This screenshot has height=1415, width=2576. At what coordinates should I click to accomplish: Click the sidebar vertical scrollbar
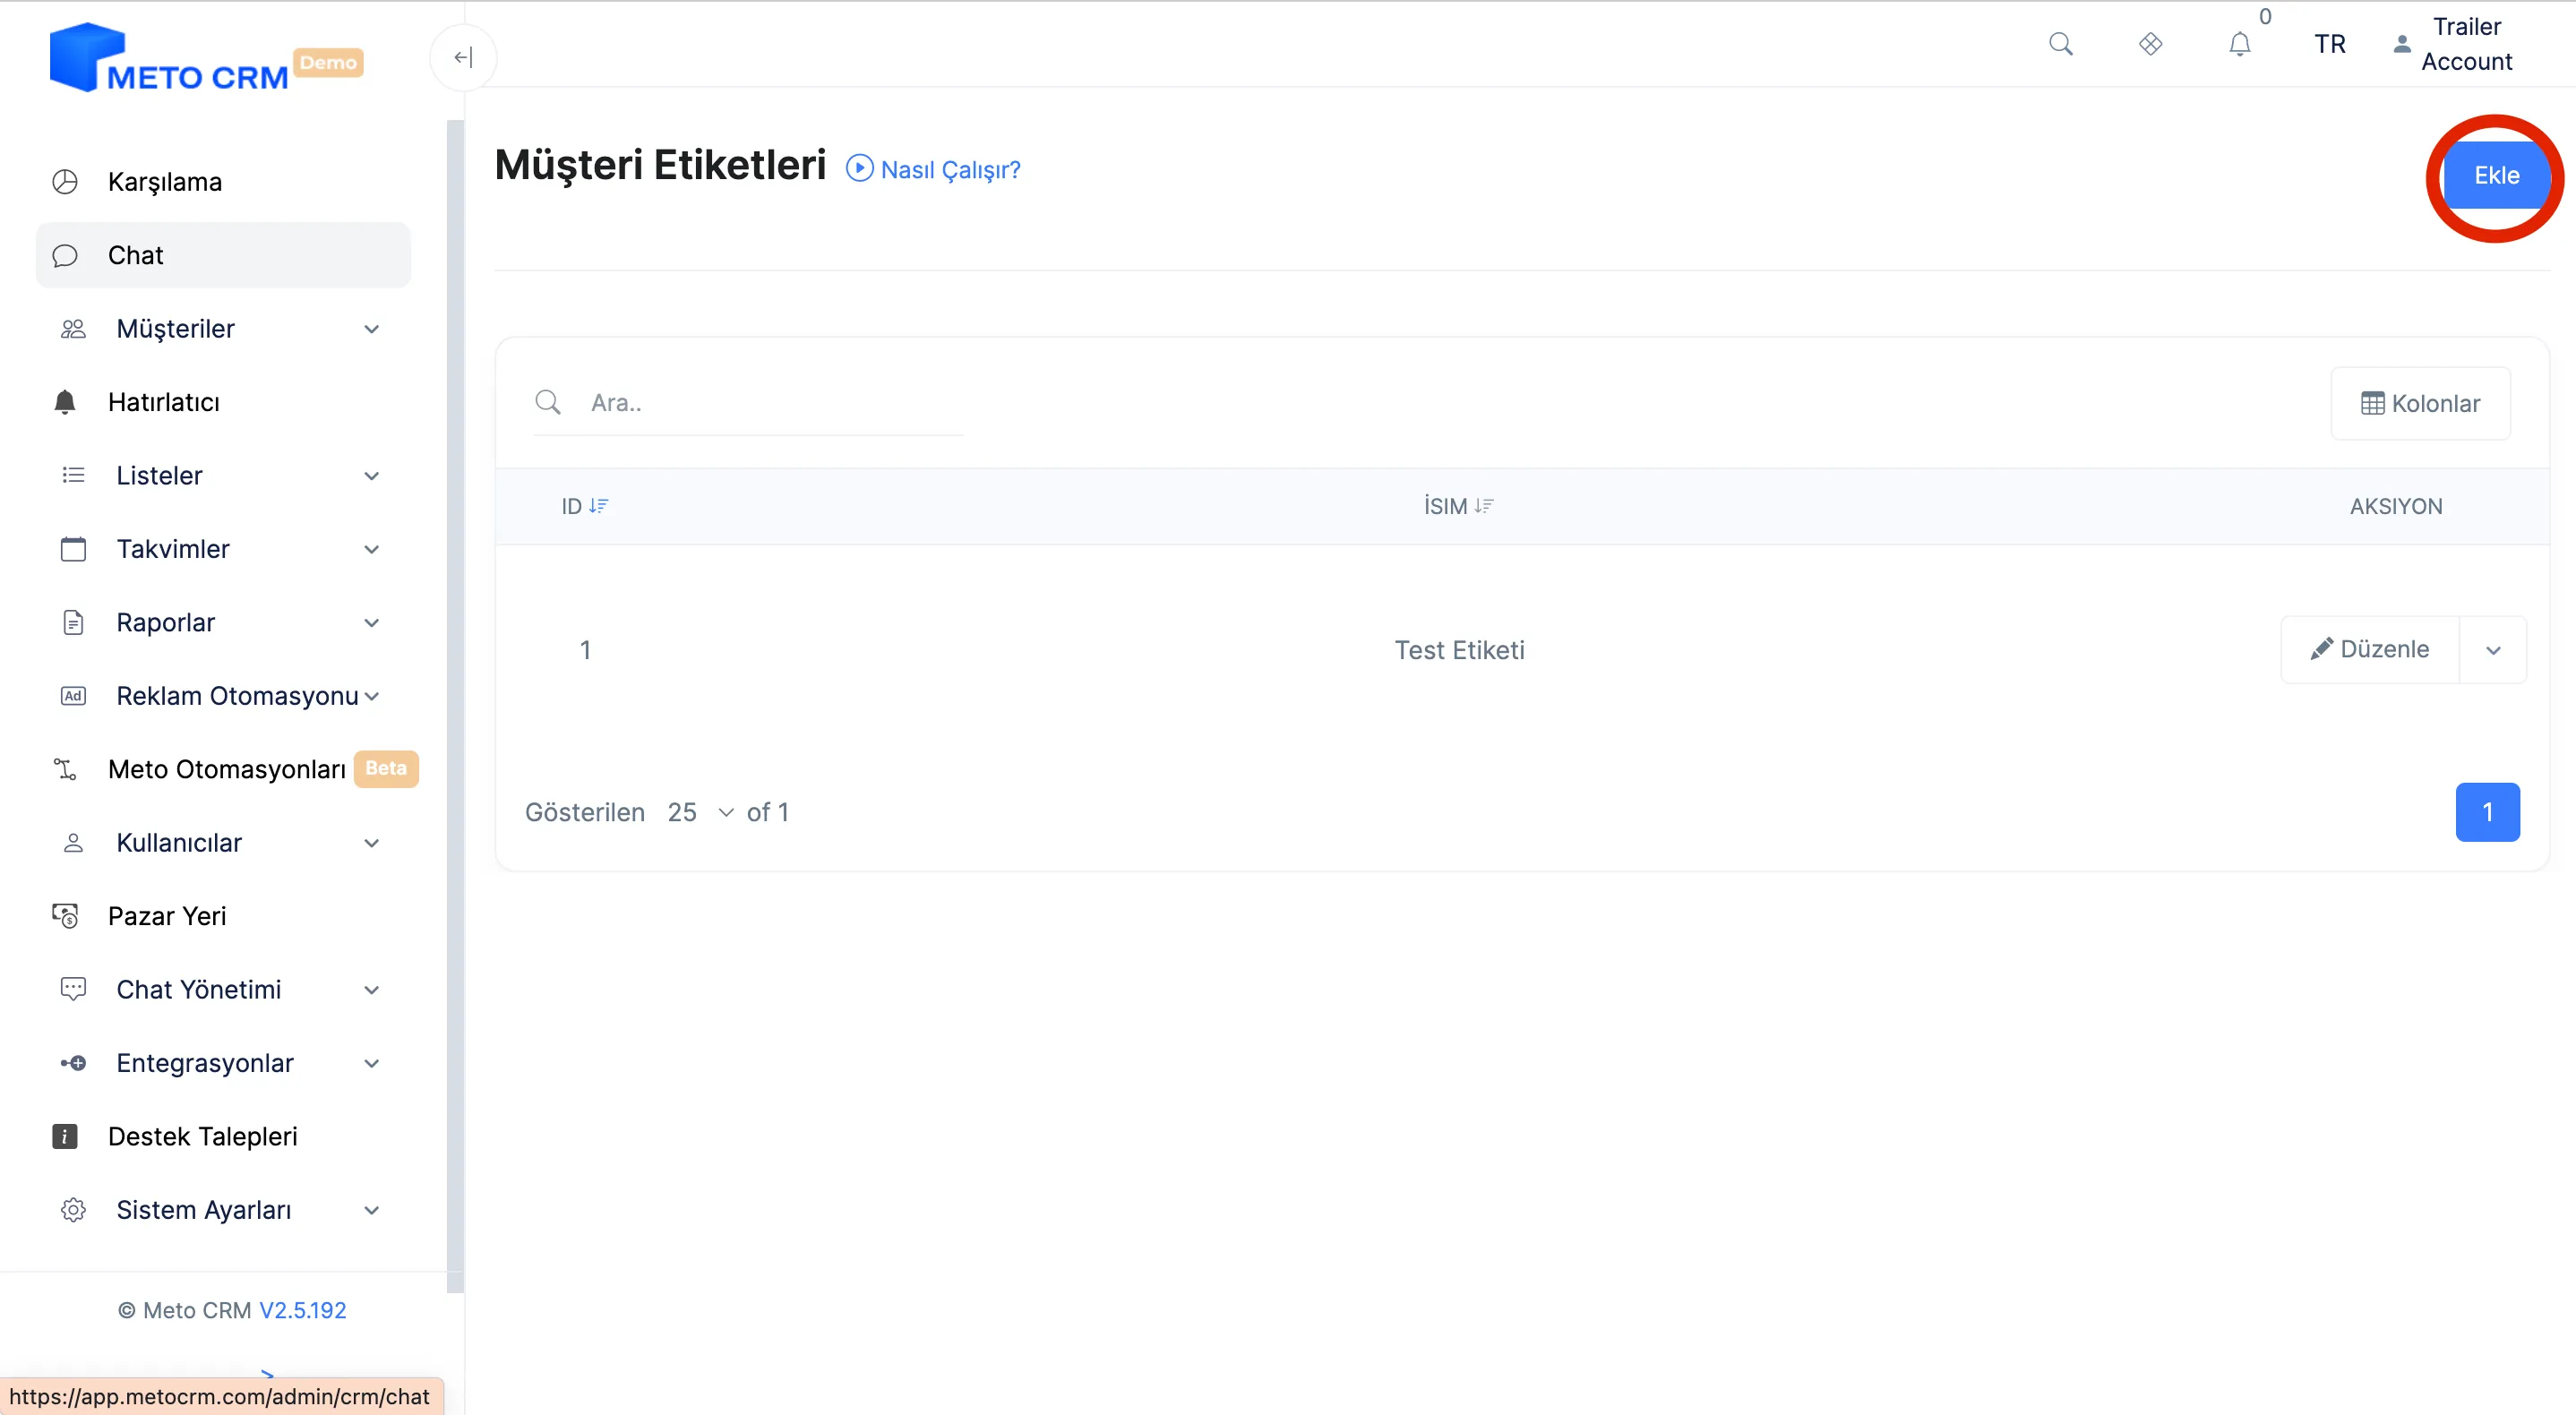coord(455,705)
